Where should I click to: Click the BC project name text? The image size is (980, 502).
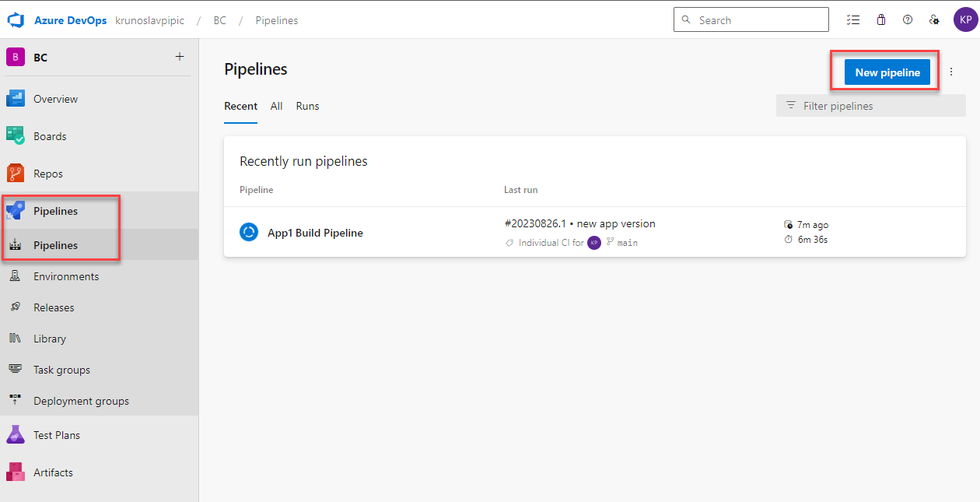(40, 58)
